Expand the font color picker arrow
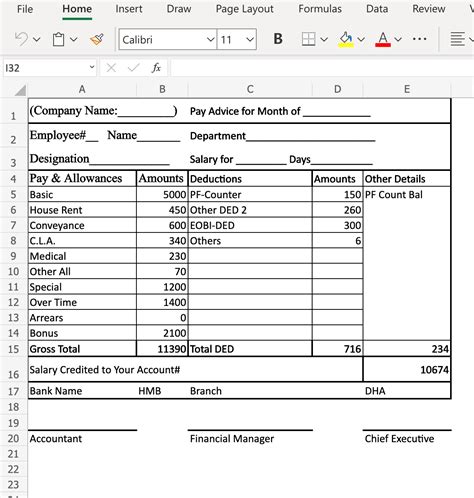This screenshot has height=498, width=474. [x=398, y=40]
